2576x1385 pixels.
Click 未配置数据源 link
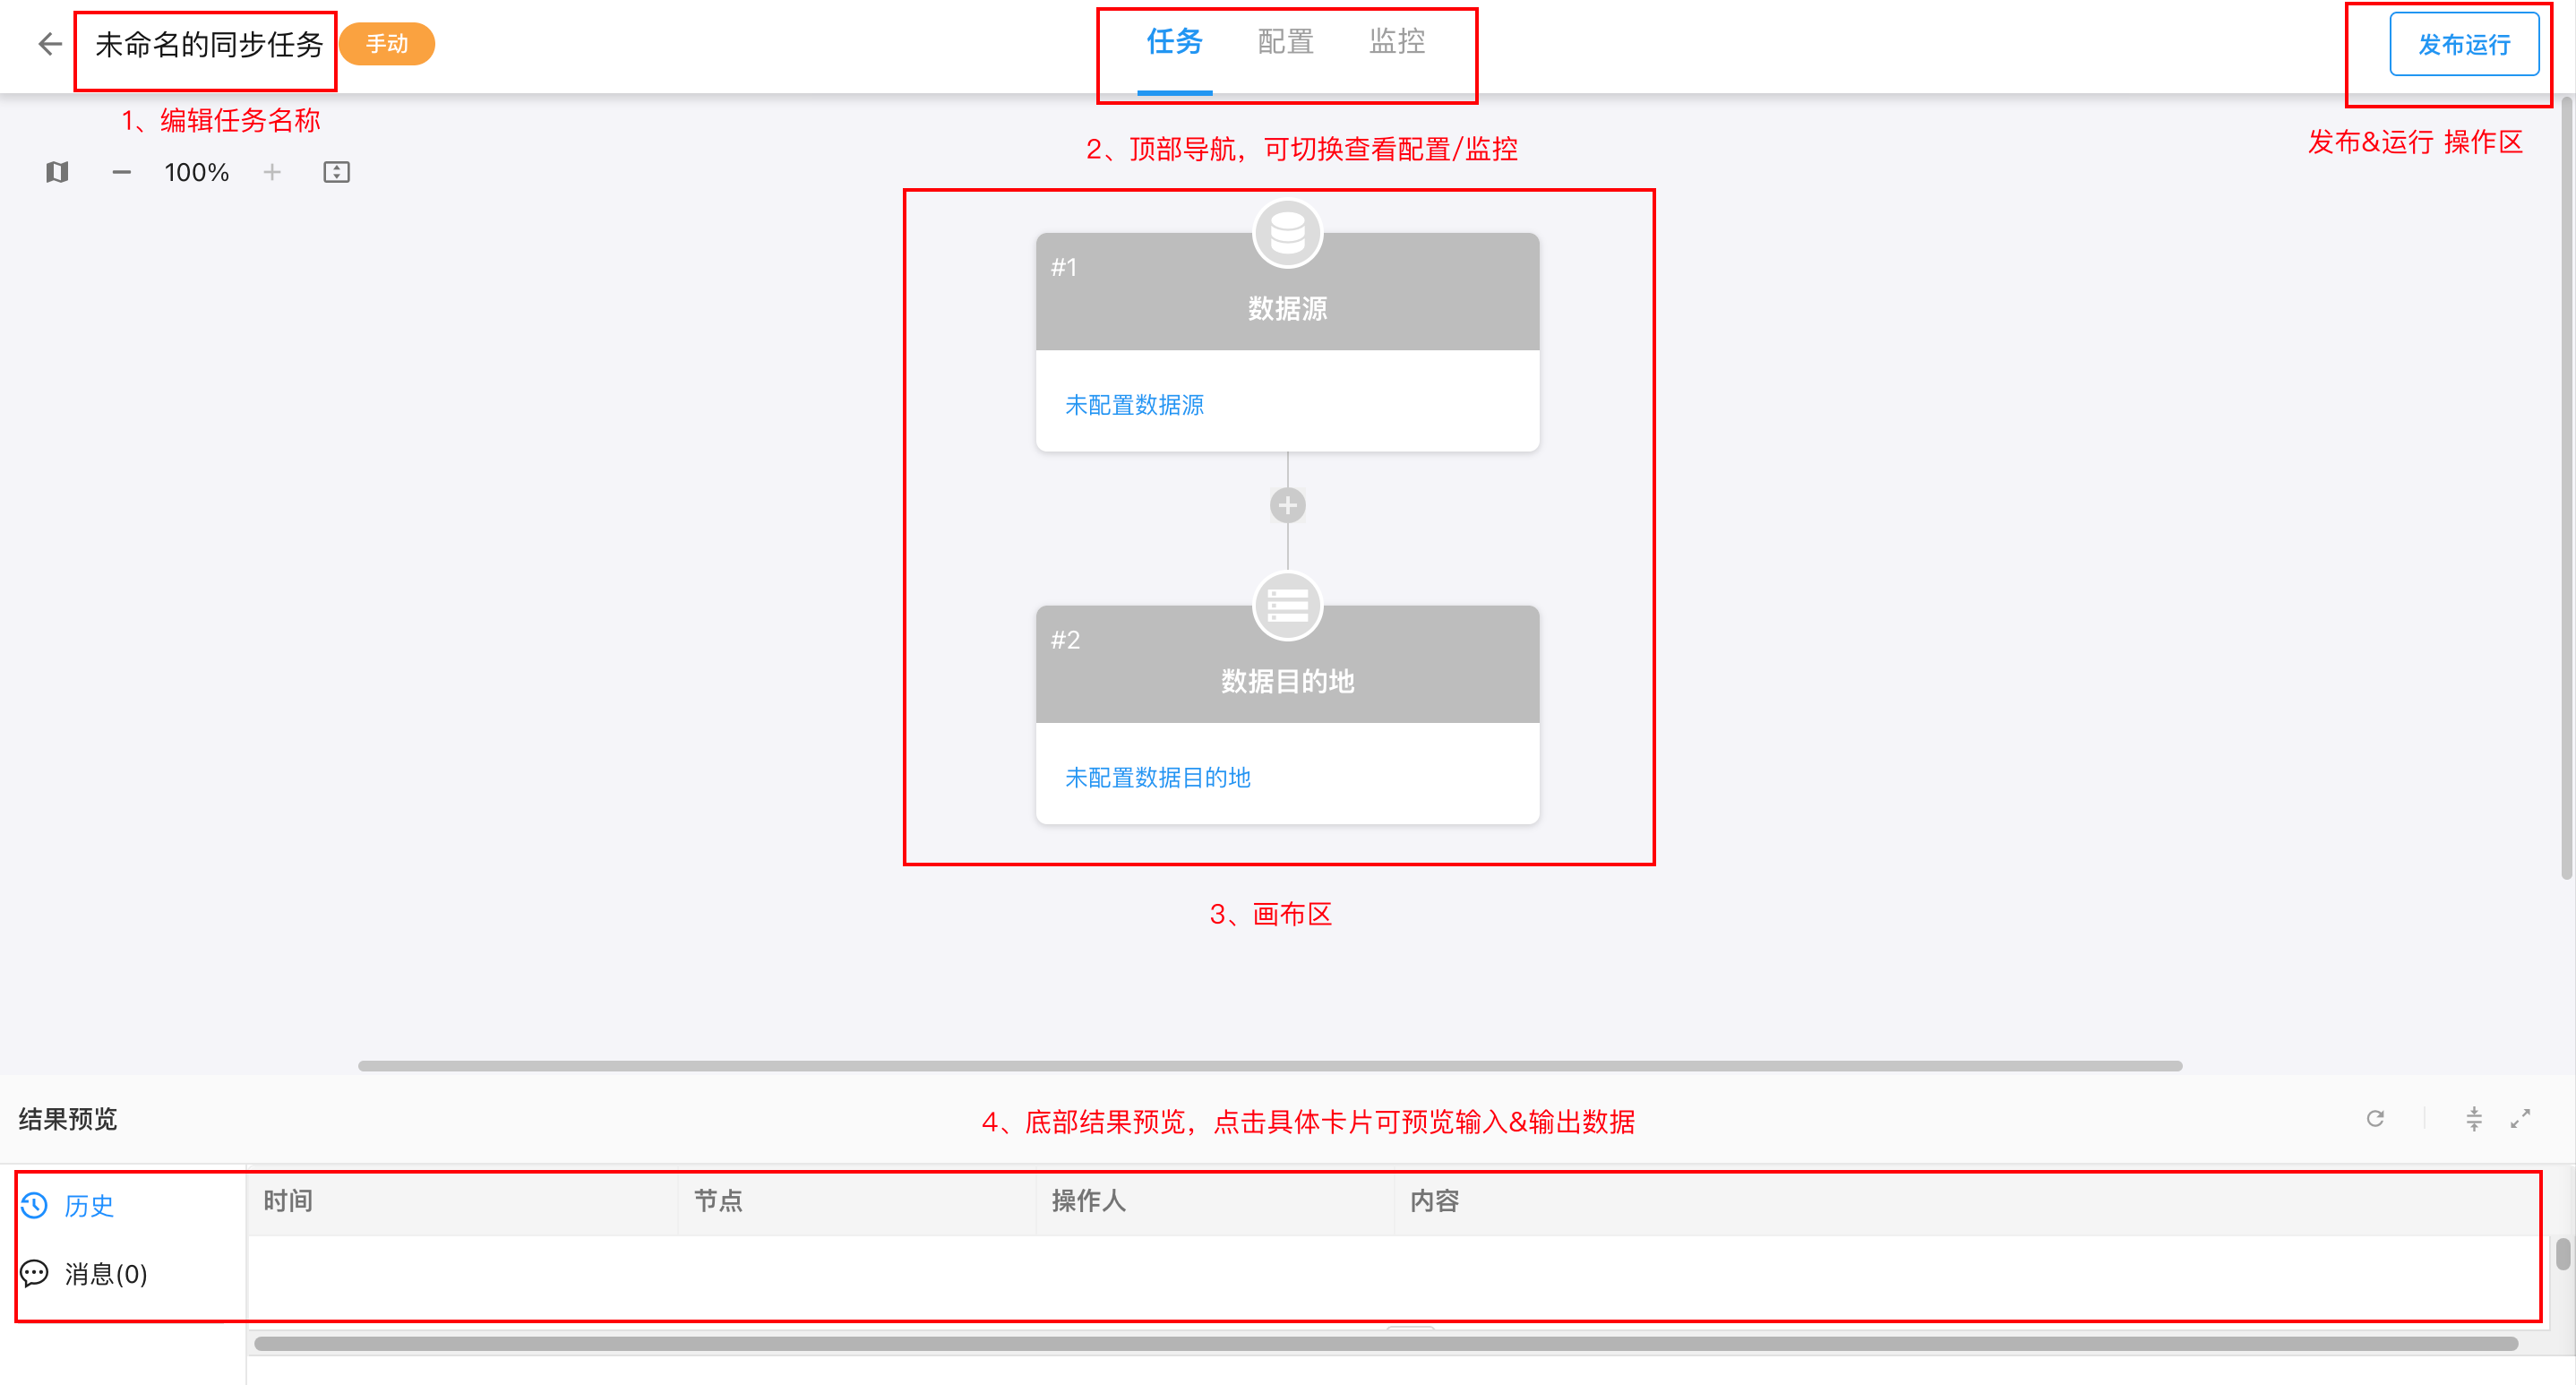[1134, 405]
